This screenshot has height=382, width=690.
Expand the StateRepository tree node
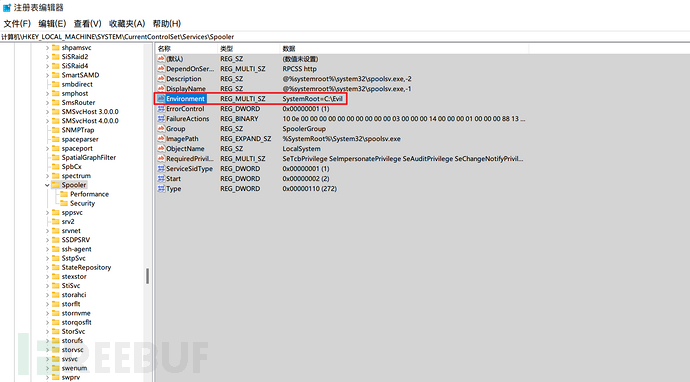click(47, 268)
